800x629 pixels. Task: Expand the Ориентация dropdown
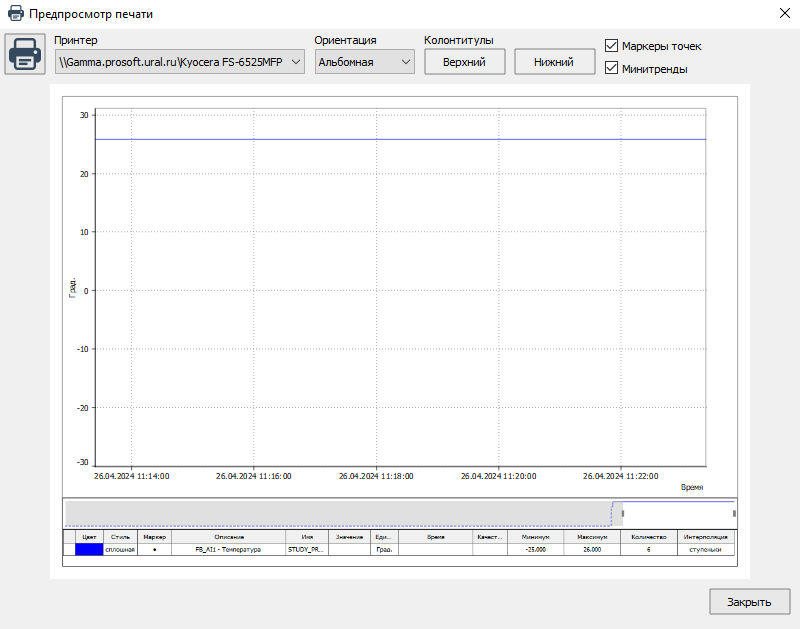[364, 62]
